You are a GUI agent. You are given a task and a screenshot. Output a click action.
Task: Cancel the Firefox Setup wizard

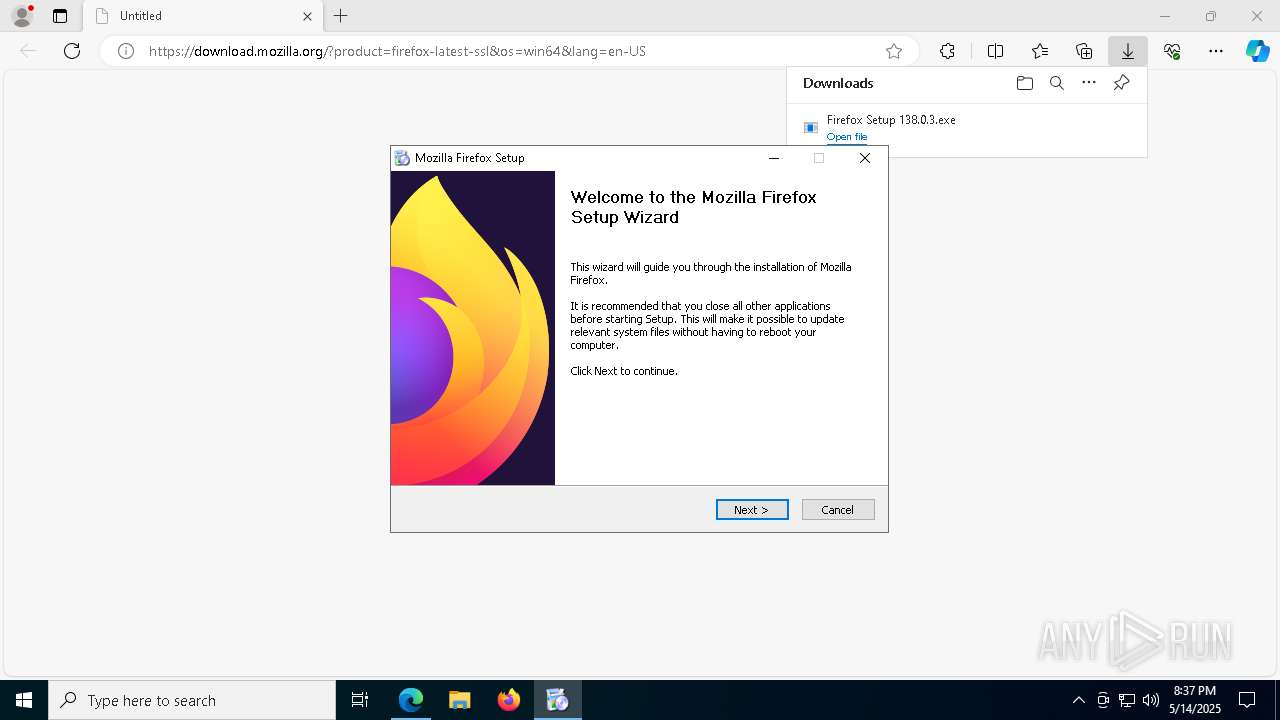(838, 510)
